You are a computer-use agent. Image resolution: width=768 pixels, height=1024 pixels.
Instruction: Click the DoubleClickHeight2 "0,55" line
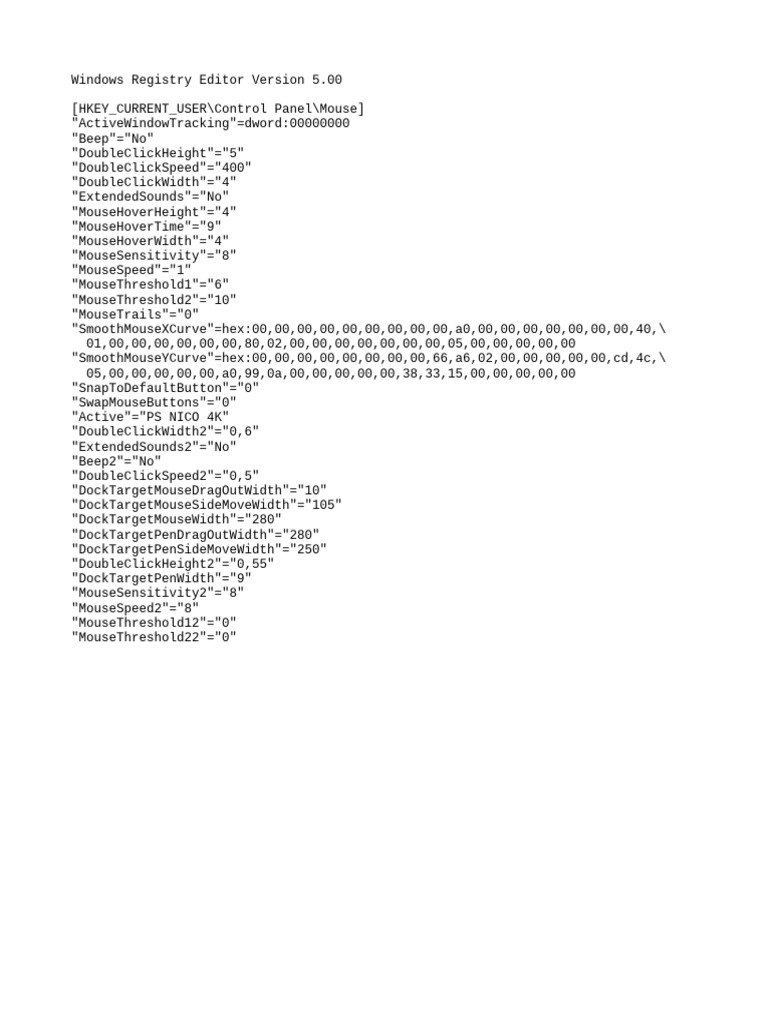(172, 564)
